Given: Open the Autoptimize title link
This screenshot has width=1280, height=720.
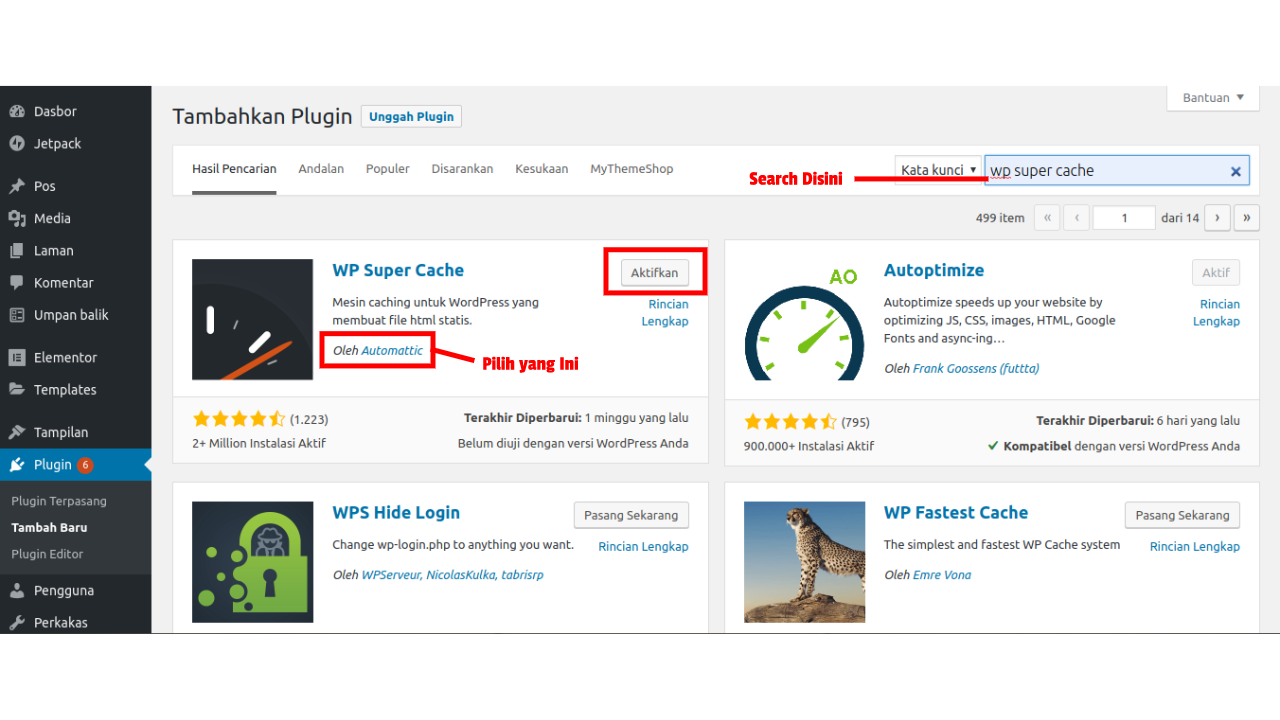Looking at the screenshot, I should (934, 270).
